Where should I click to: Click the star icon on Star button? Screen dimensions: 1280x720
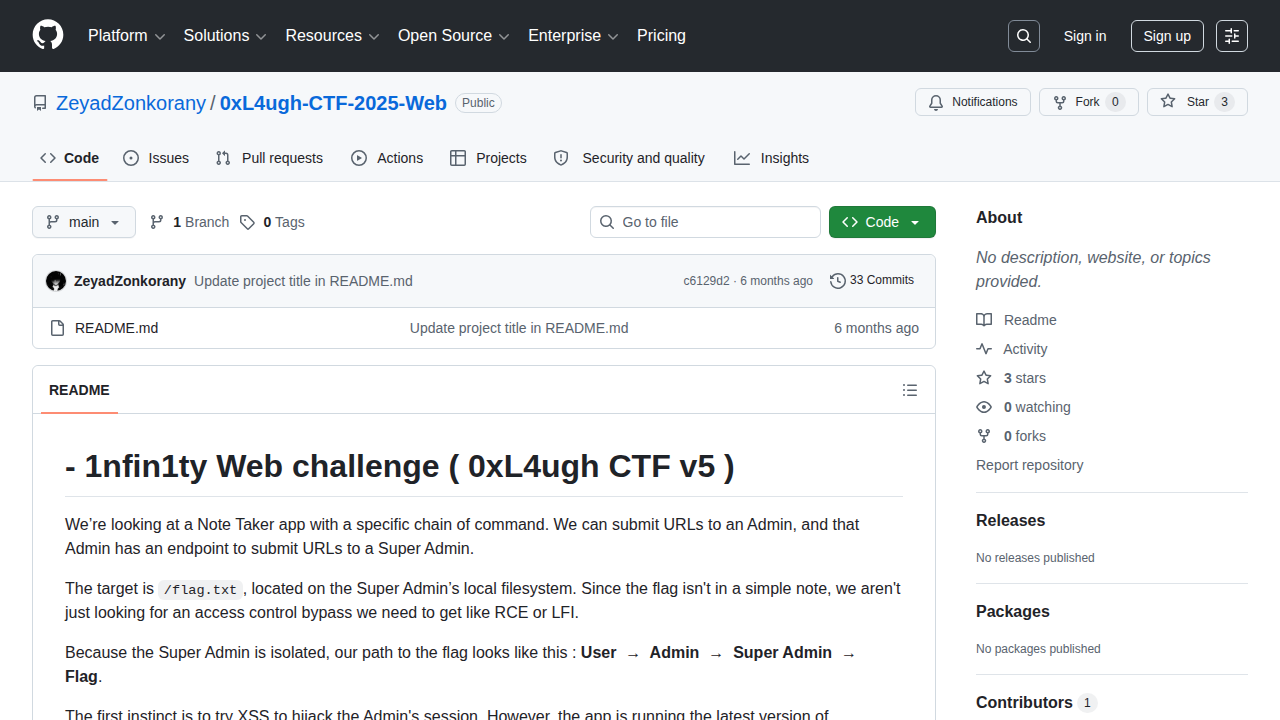tap(1168, 102)
